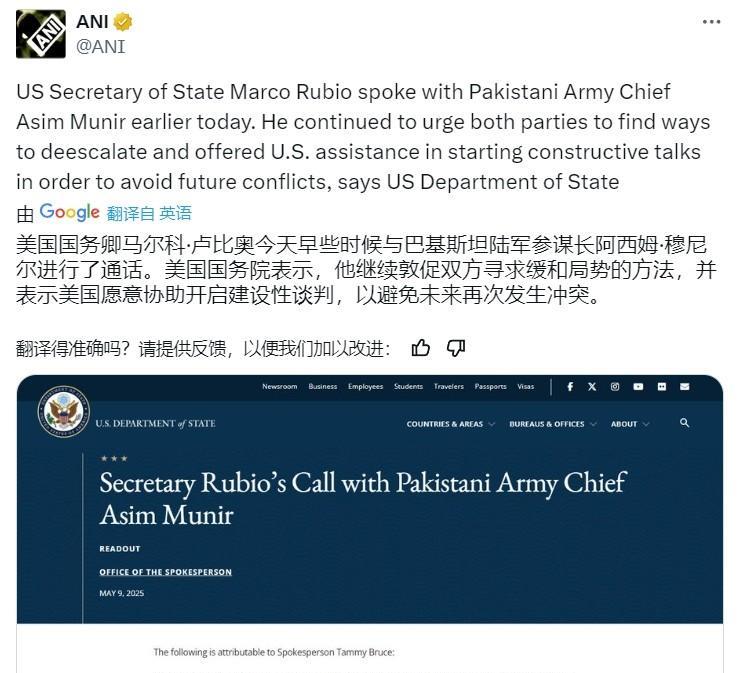Open the three-dot more options menu
Viewport: 744px width, 673px height.
click(711, 22)
